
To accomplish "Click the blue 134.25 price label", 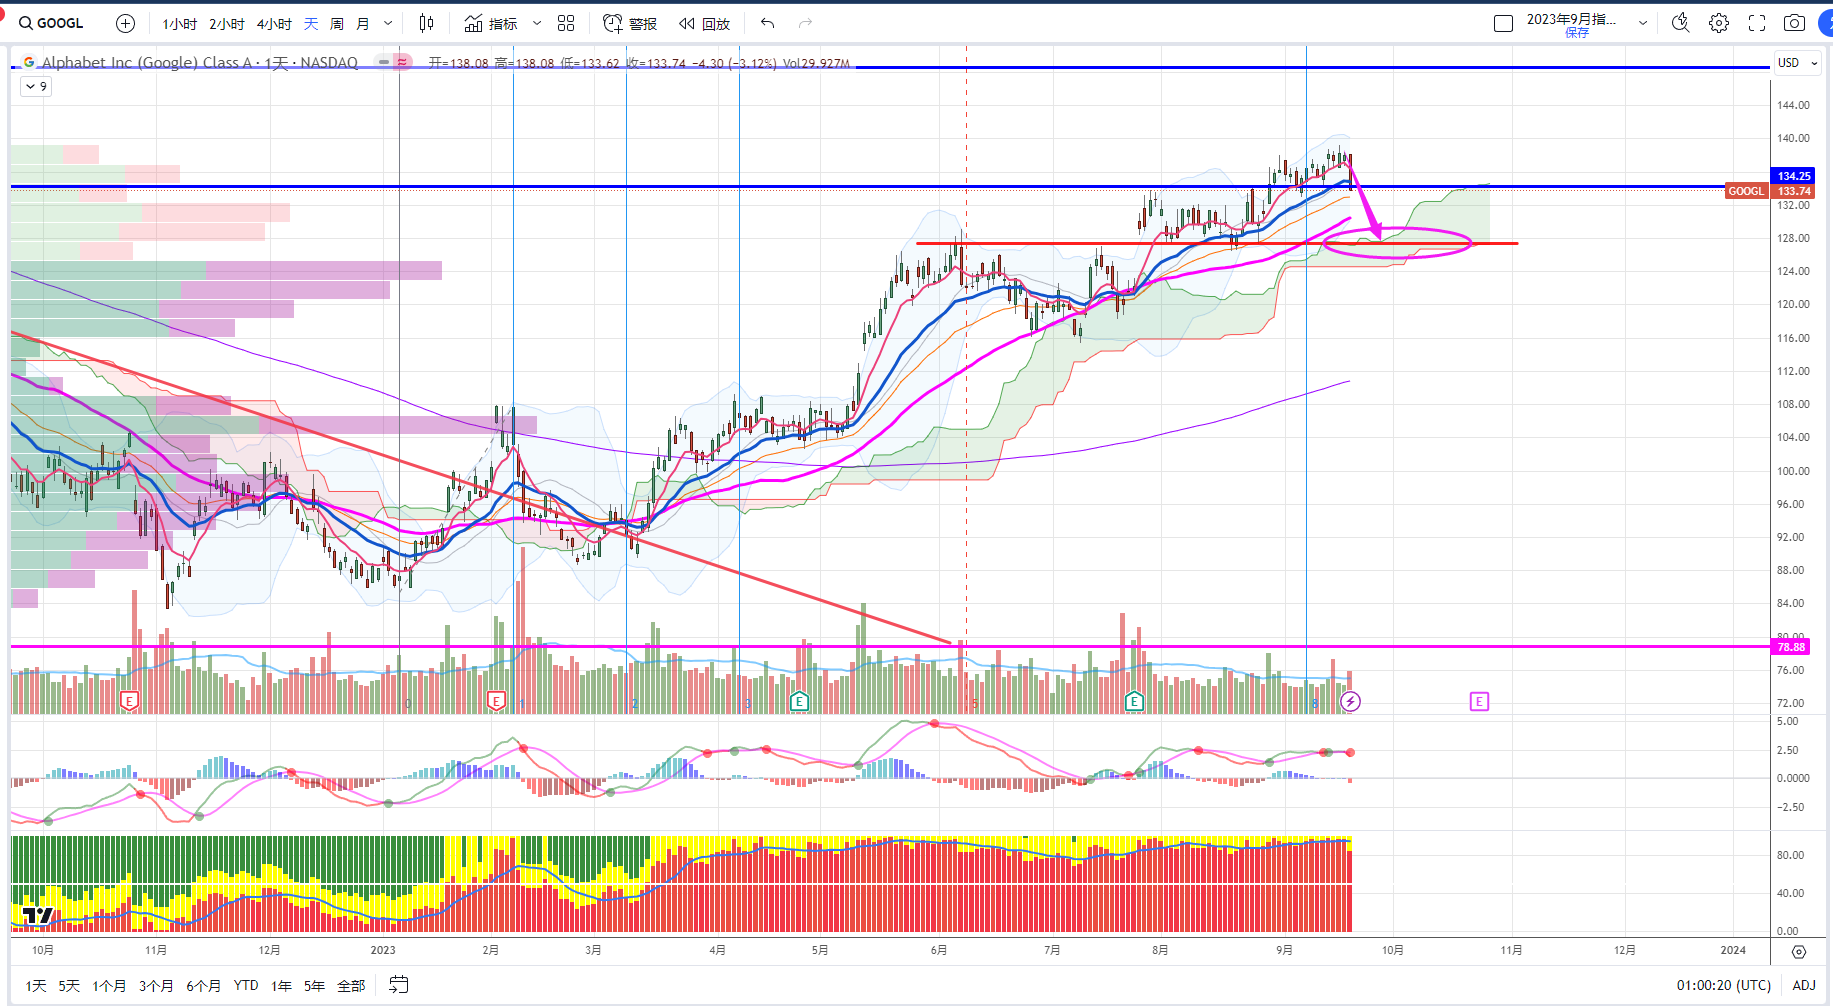I will point(1793,176).
